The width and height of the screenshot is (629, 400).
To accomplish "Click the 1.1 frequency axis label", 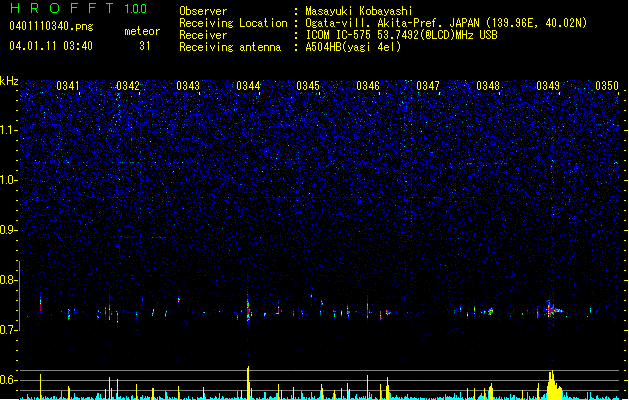I will [9, 130].
